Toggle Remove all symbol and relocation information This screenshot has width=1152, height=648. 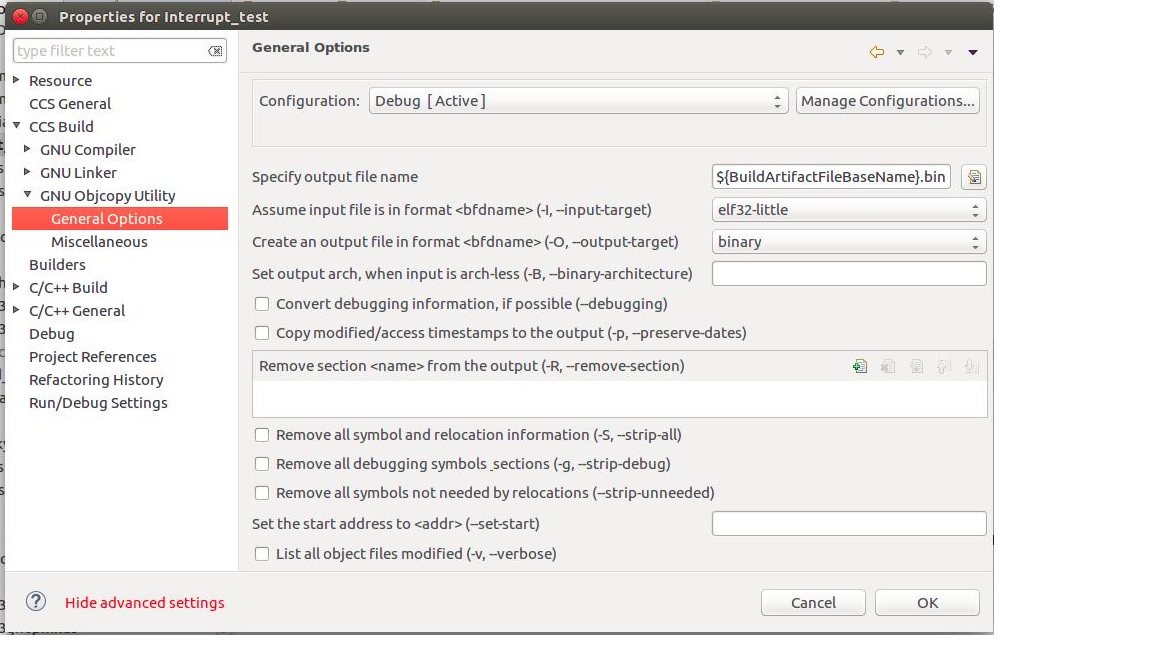[262, 435]
